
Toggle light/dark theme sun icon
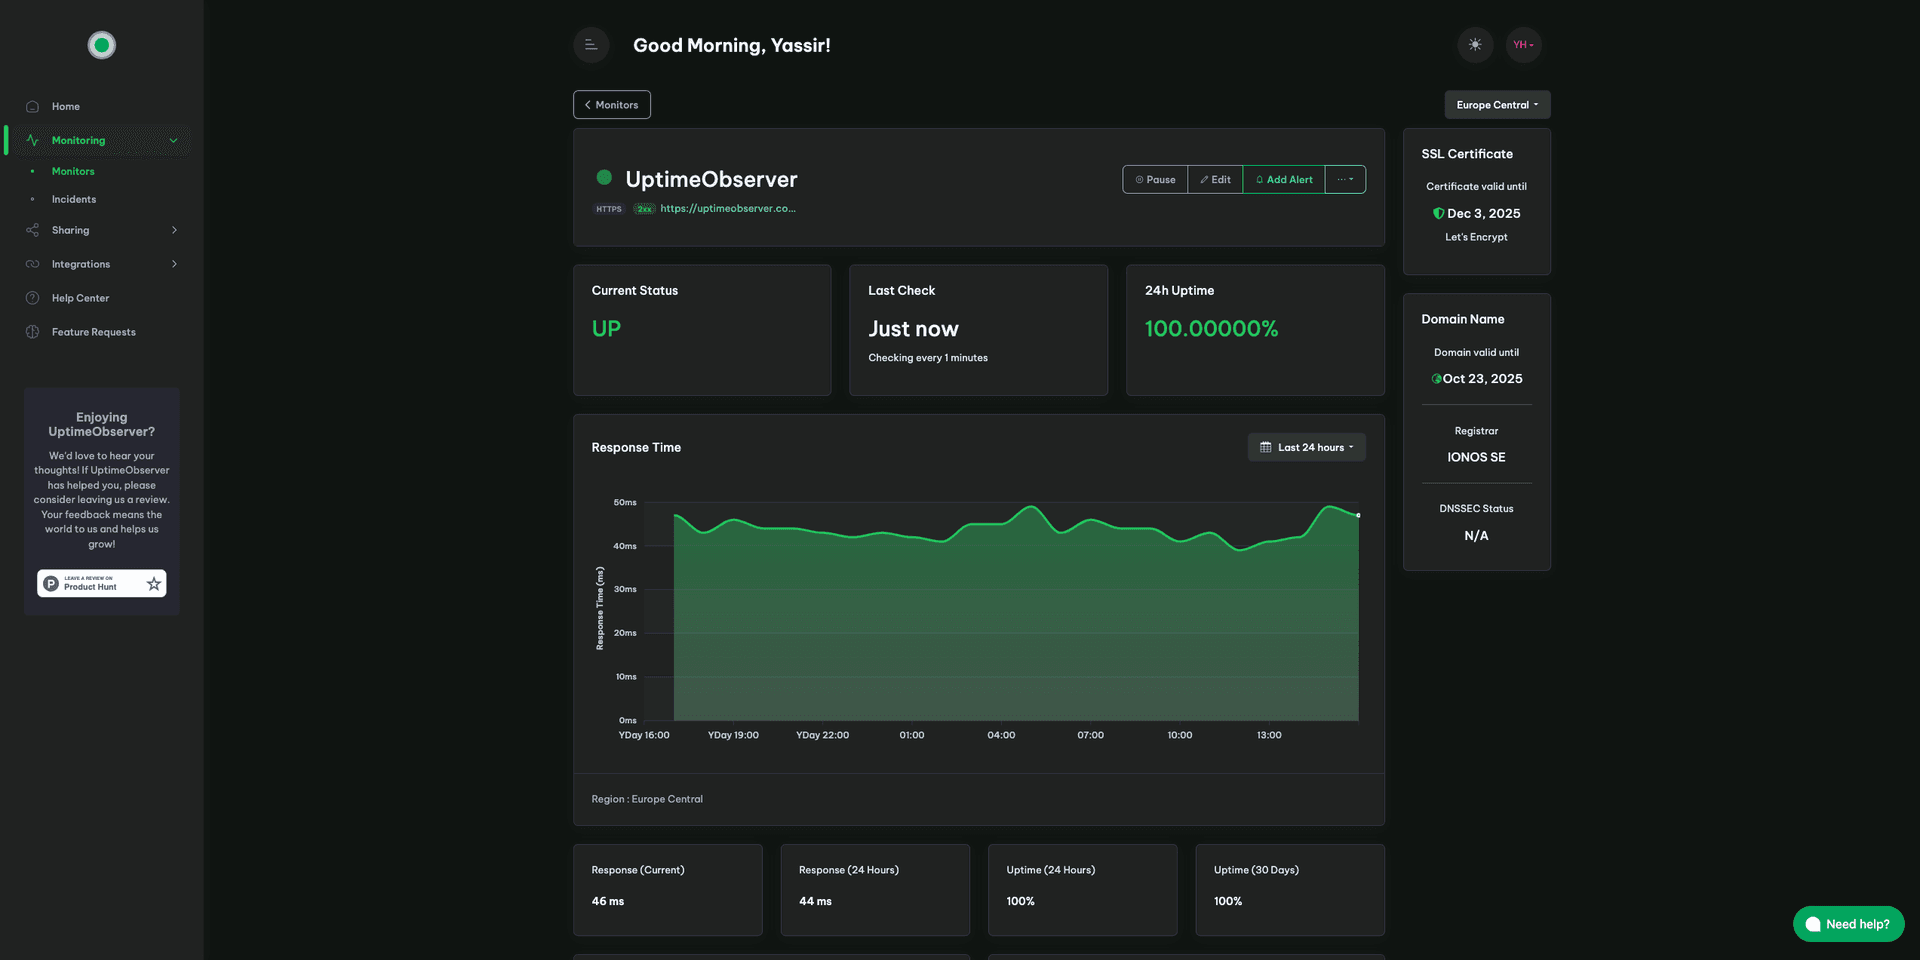point(1475,45)
